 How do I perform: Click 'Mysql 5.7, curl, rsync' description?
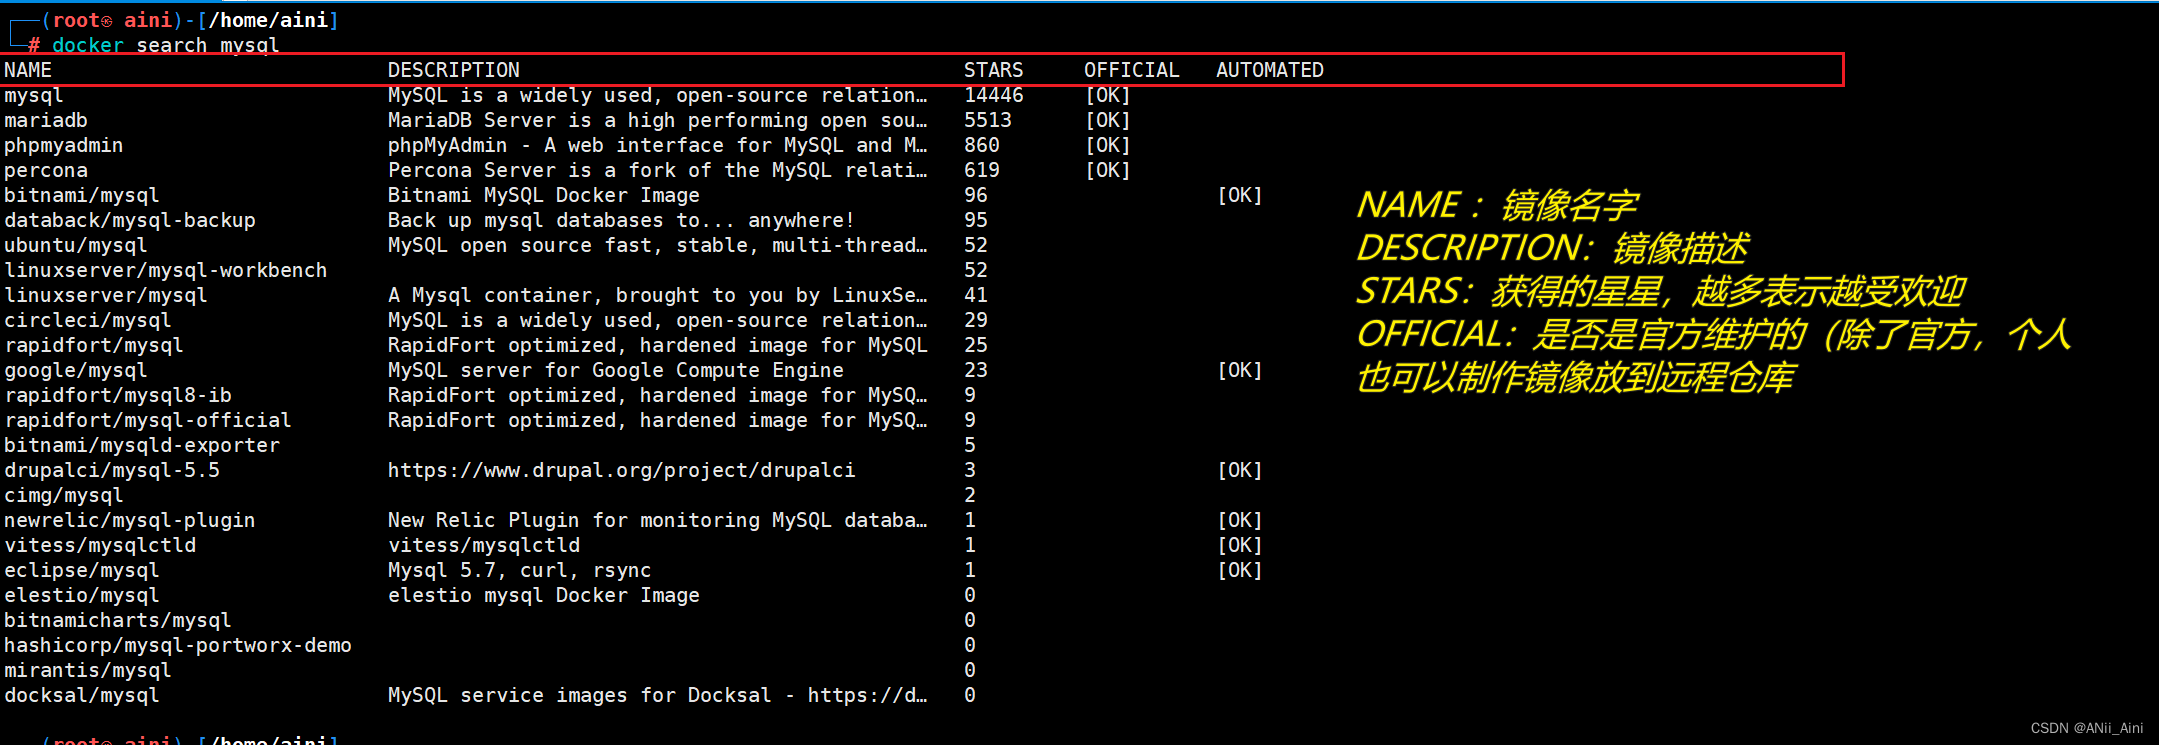tap(520, 570)
